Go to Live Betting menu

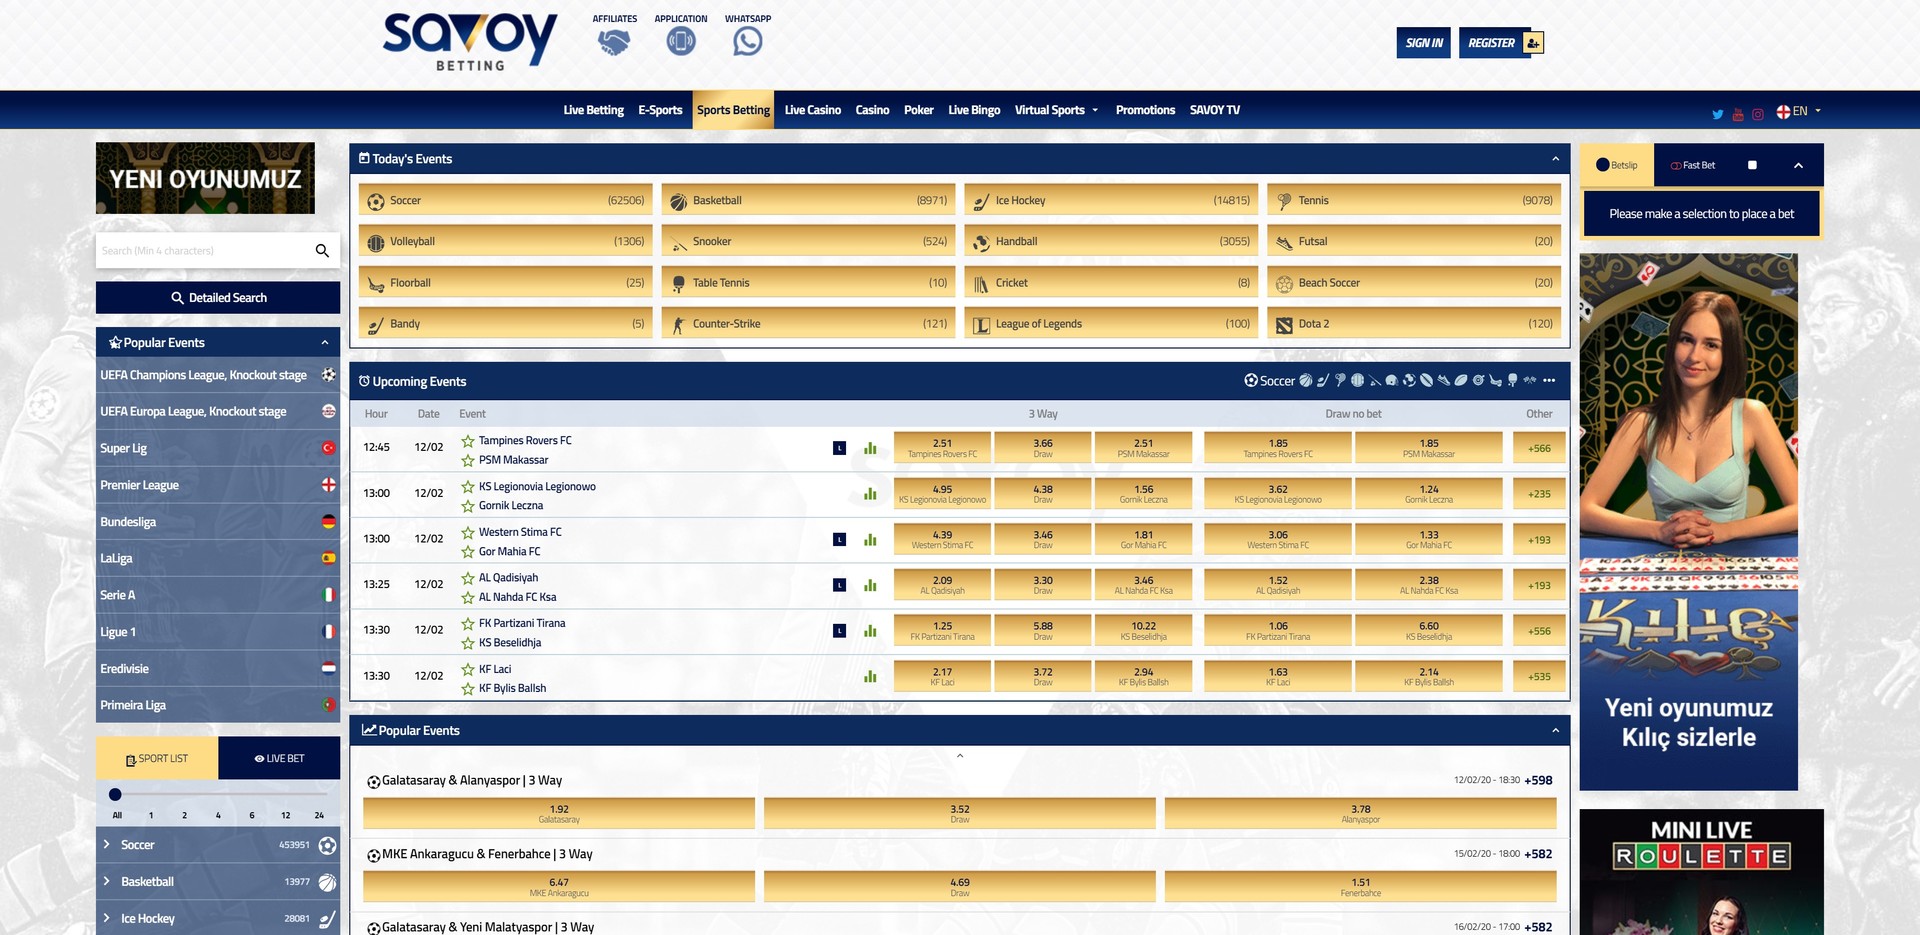point(593,110)
